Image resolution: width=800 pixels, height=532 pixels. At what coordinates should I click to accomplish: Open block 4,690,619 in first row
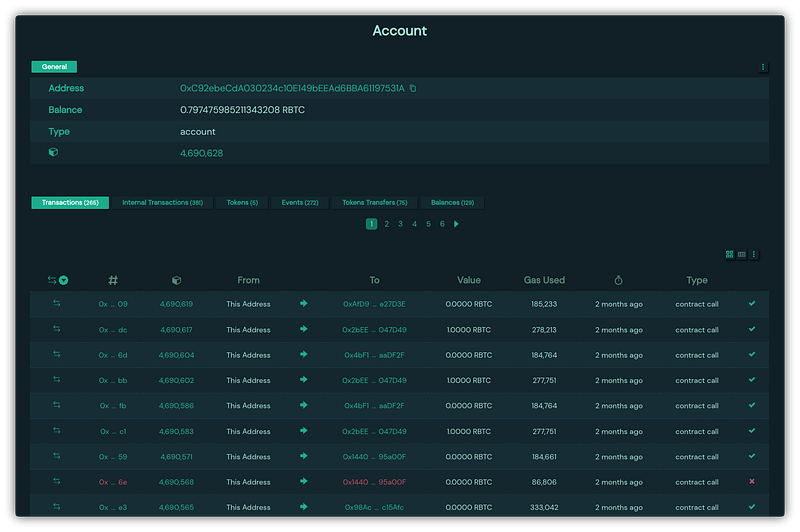(x=176, y=304)
